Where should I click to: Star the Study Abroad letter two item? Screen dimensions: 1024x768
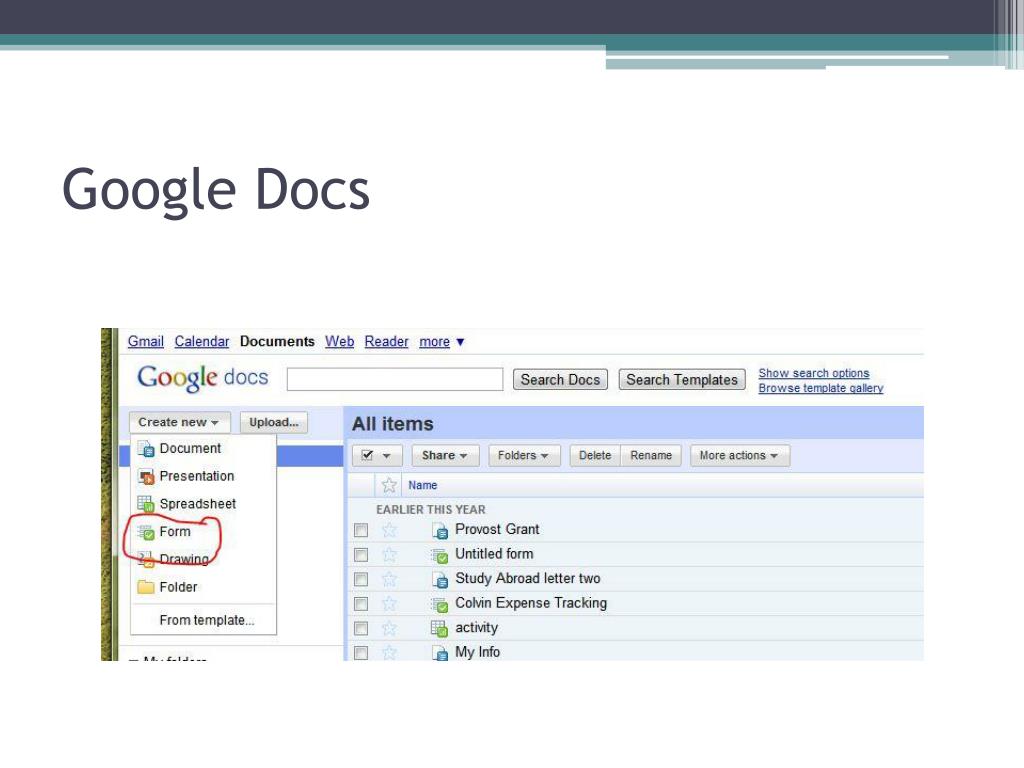pyautogui.click(x=389, y=579)
